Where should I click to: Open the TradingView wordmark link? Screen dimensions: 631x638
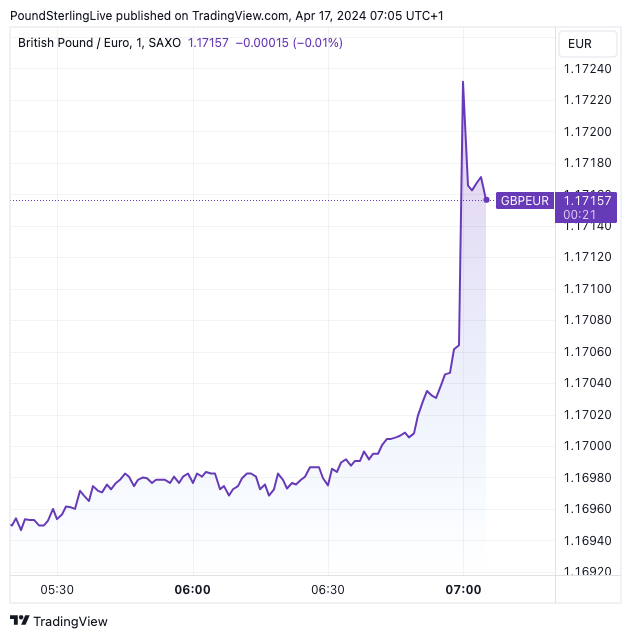(70, 621)
